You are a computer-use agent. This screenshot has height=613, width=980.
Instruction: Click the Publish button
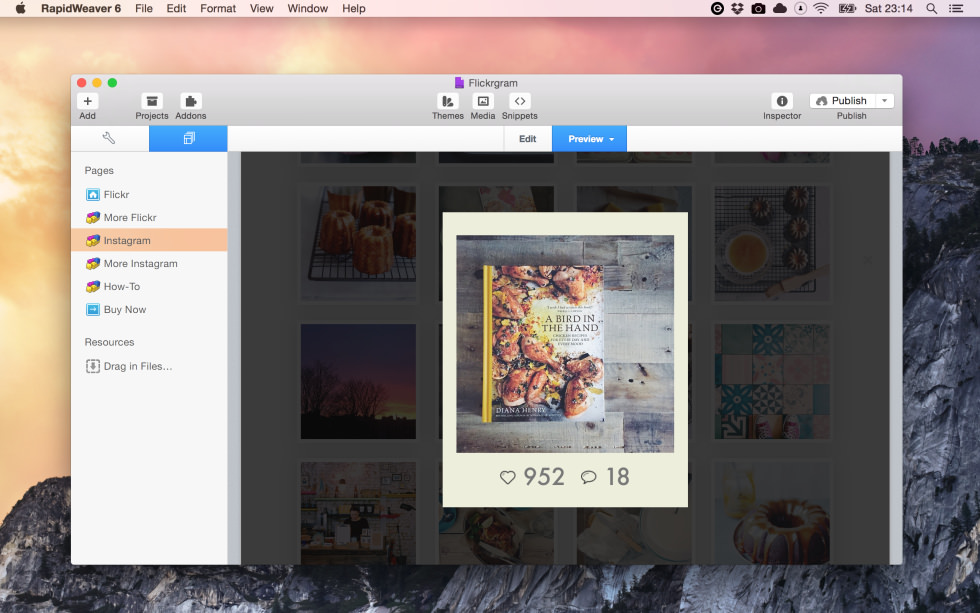(x=842, y=101)
